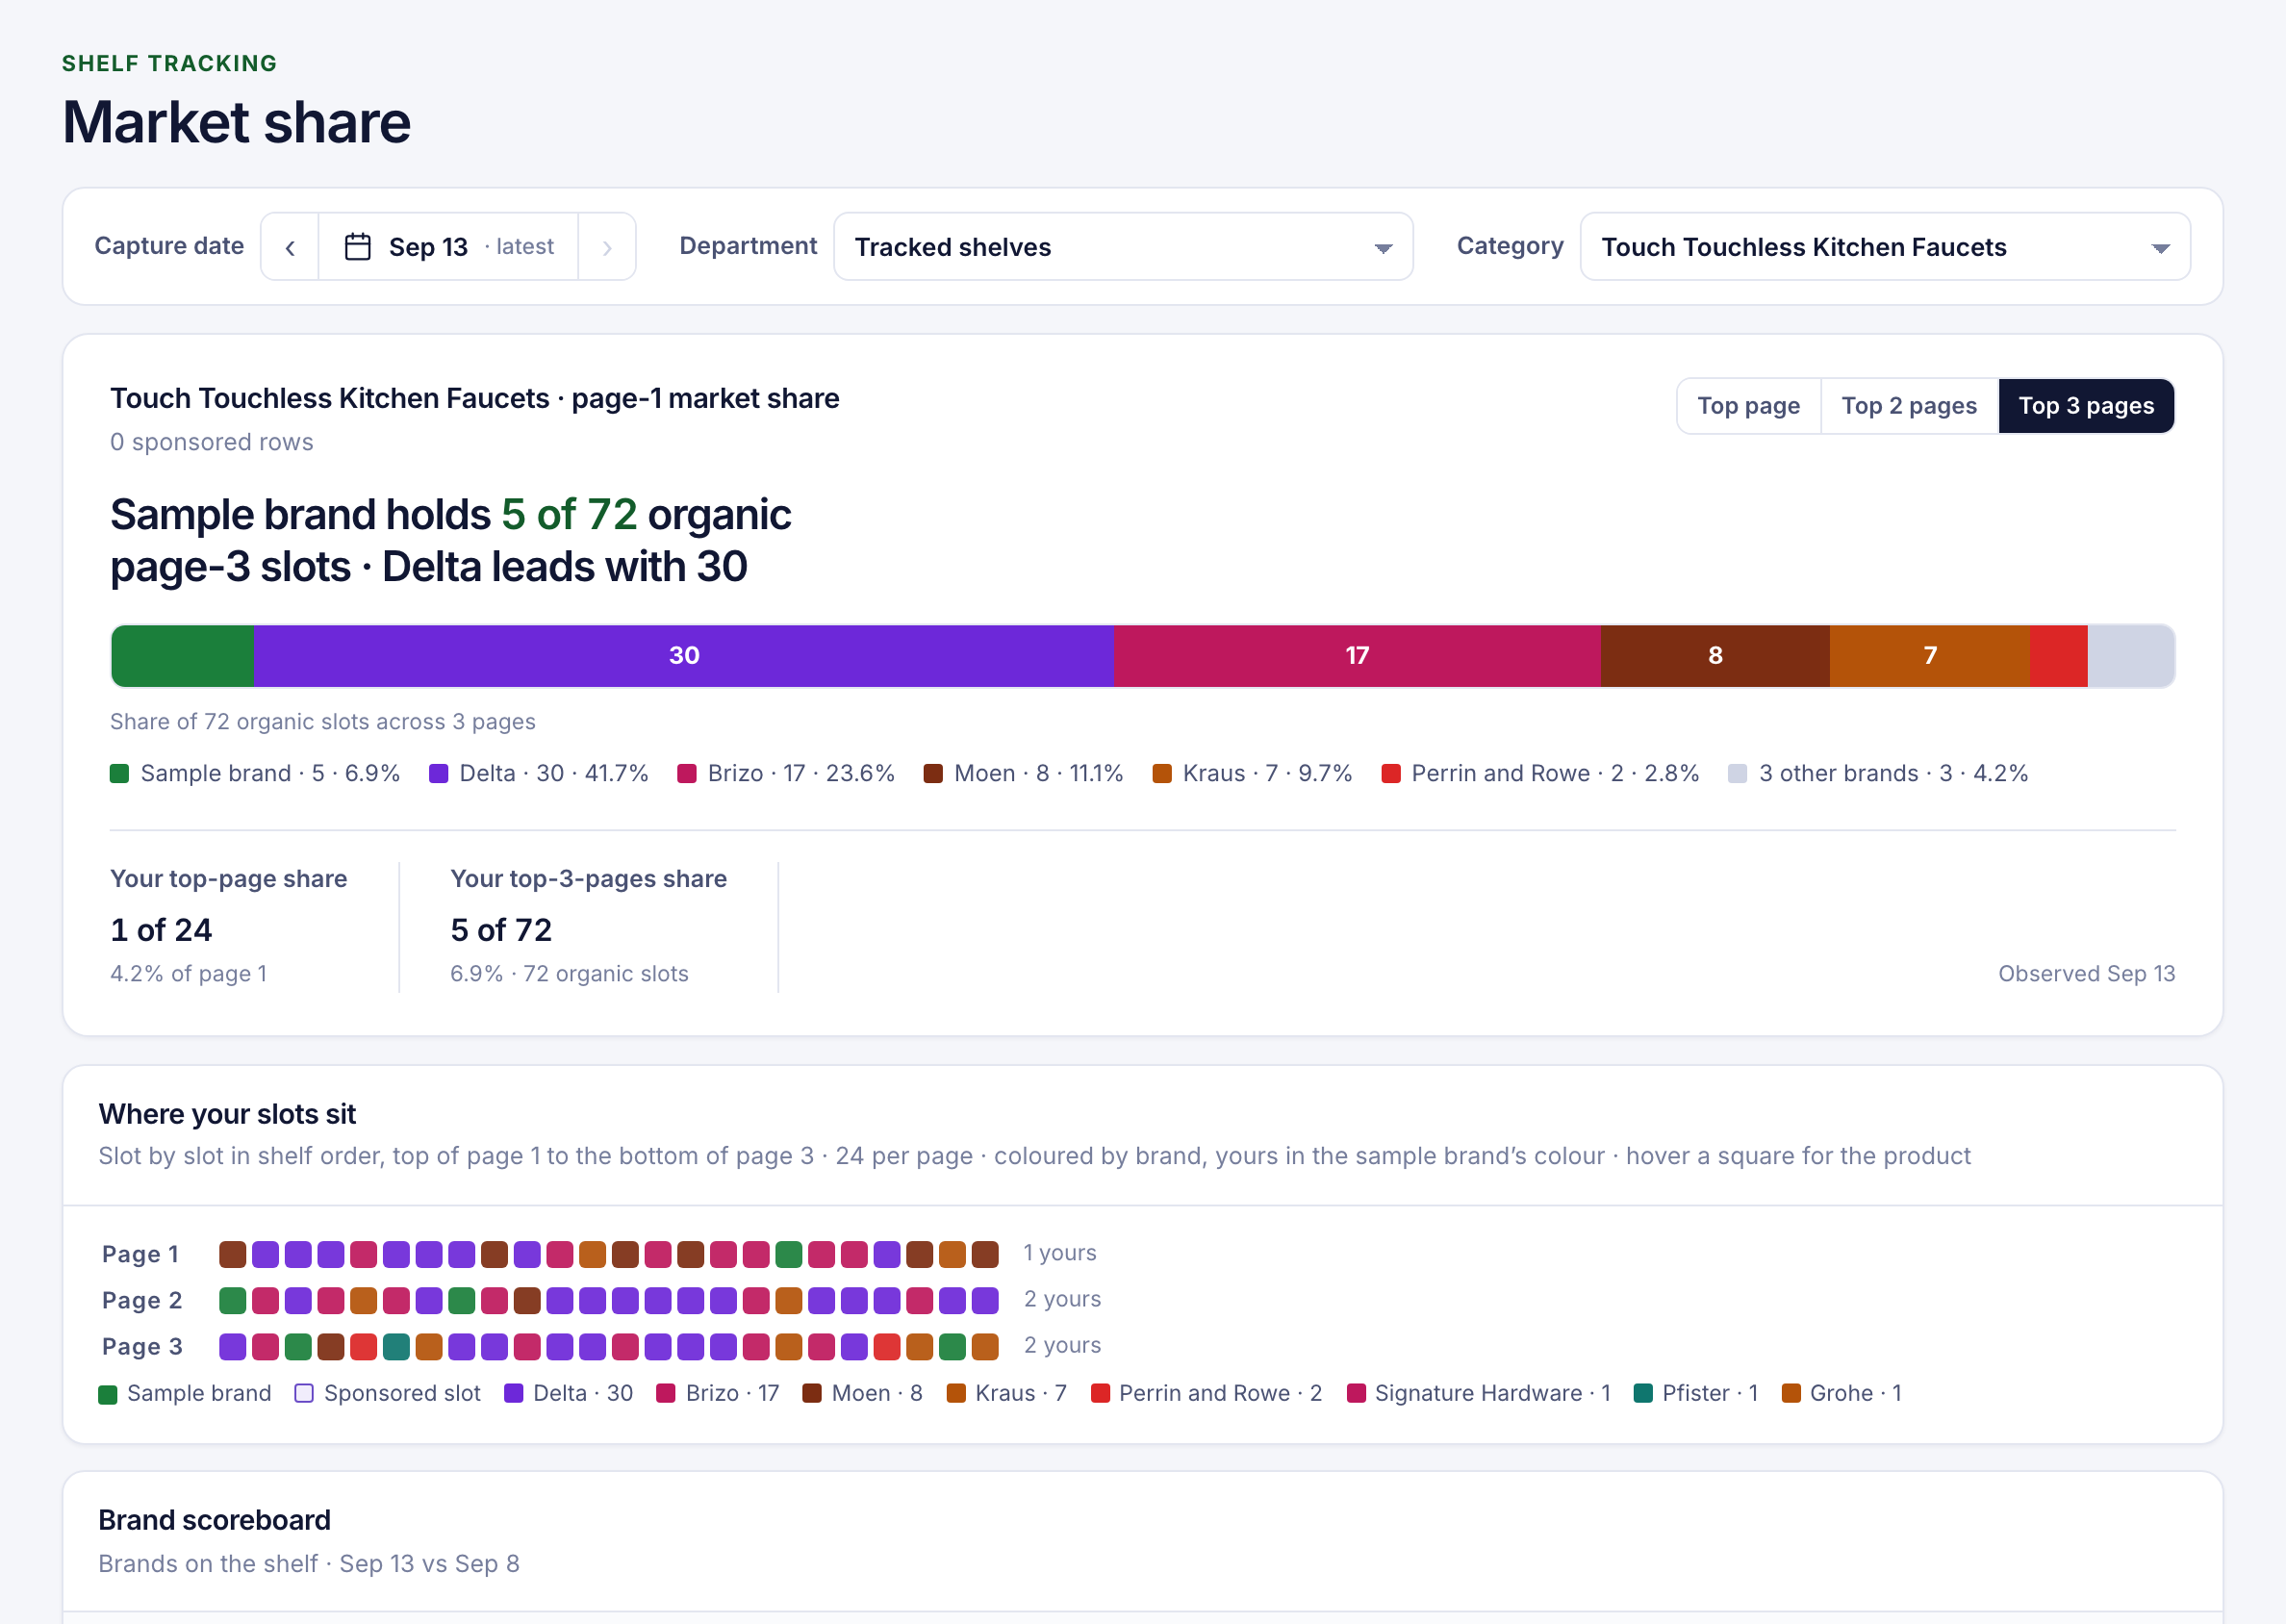Select the Top 3 pages tab

point(2086,406)
